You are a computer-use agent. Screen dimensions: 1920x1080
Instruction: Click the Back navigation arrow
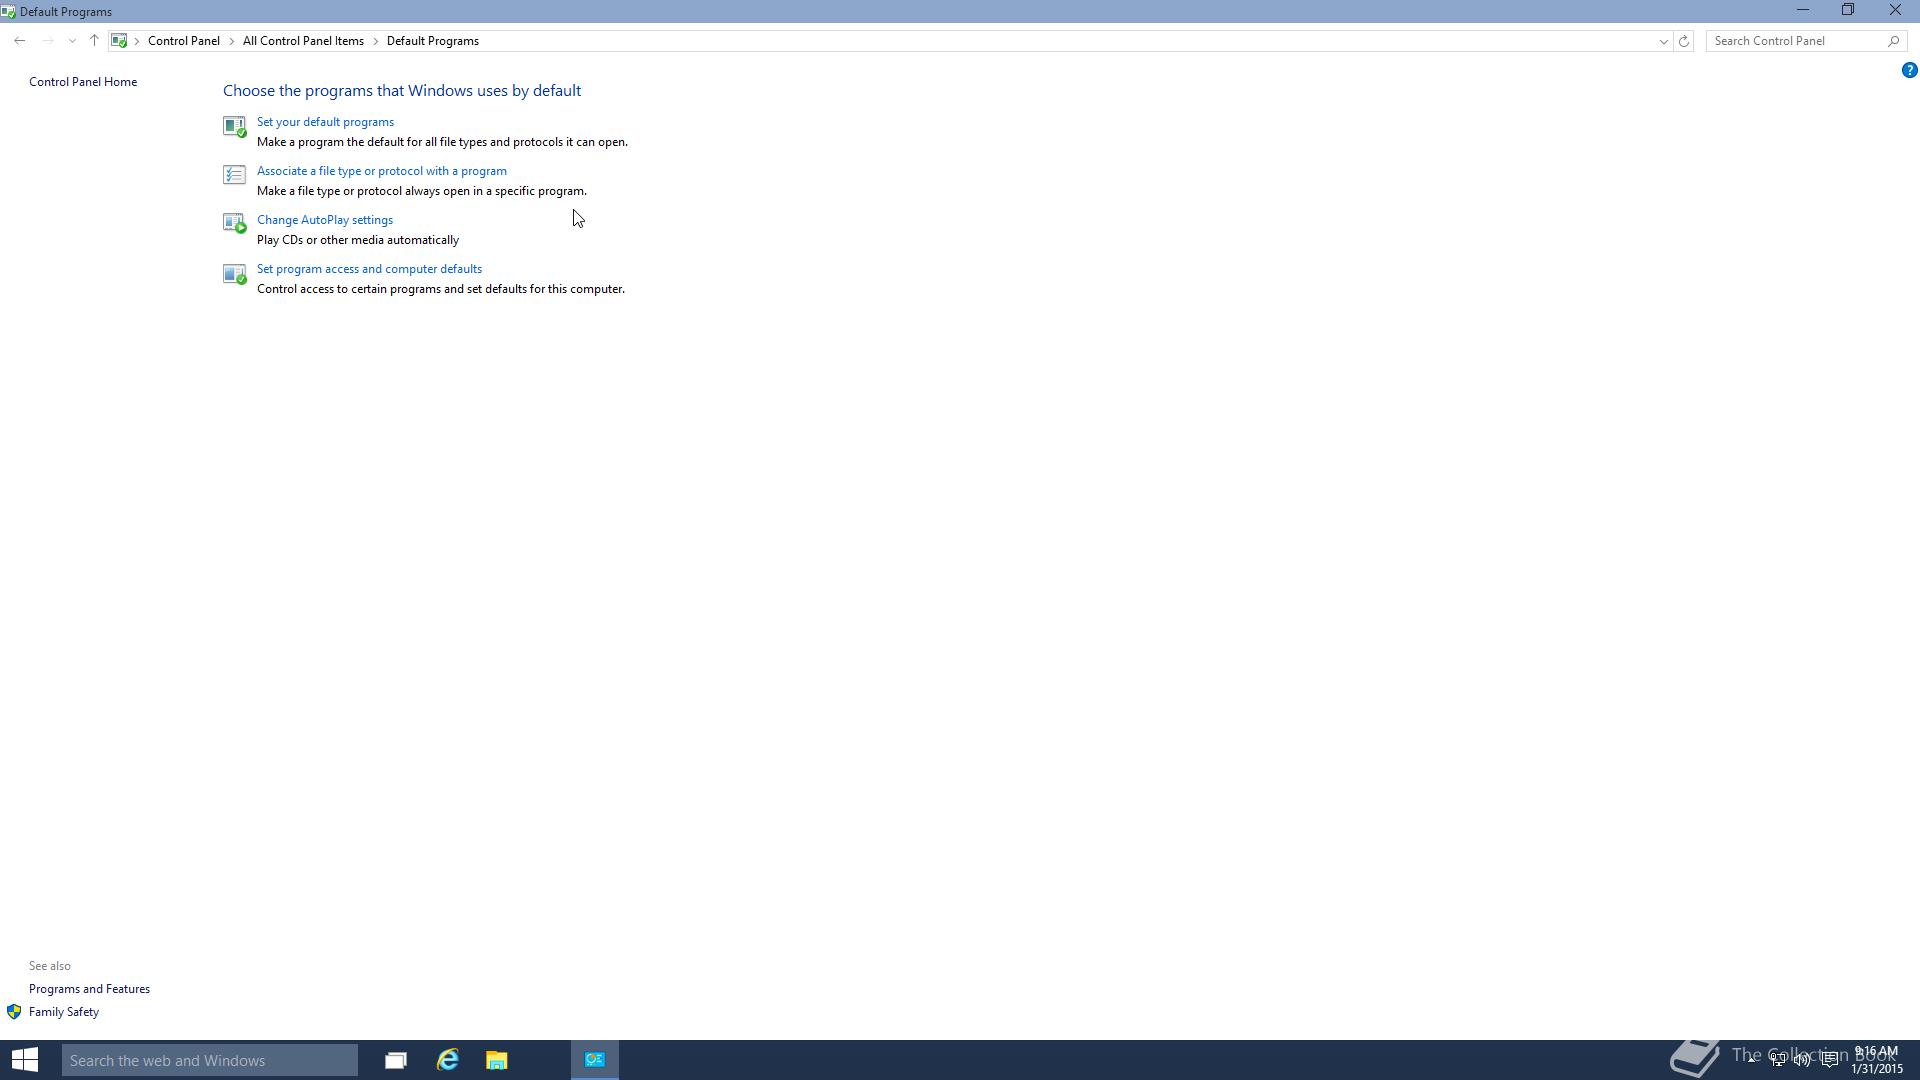coord(20,41)
